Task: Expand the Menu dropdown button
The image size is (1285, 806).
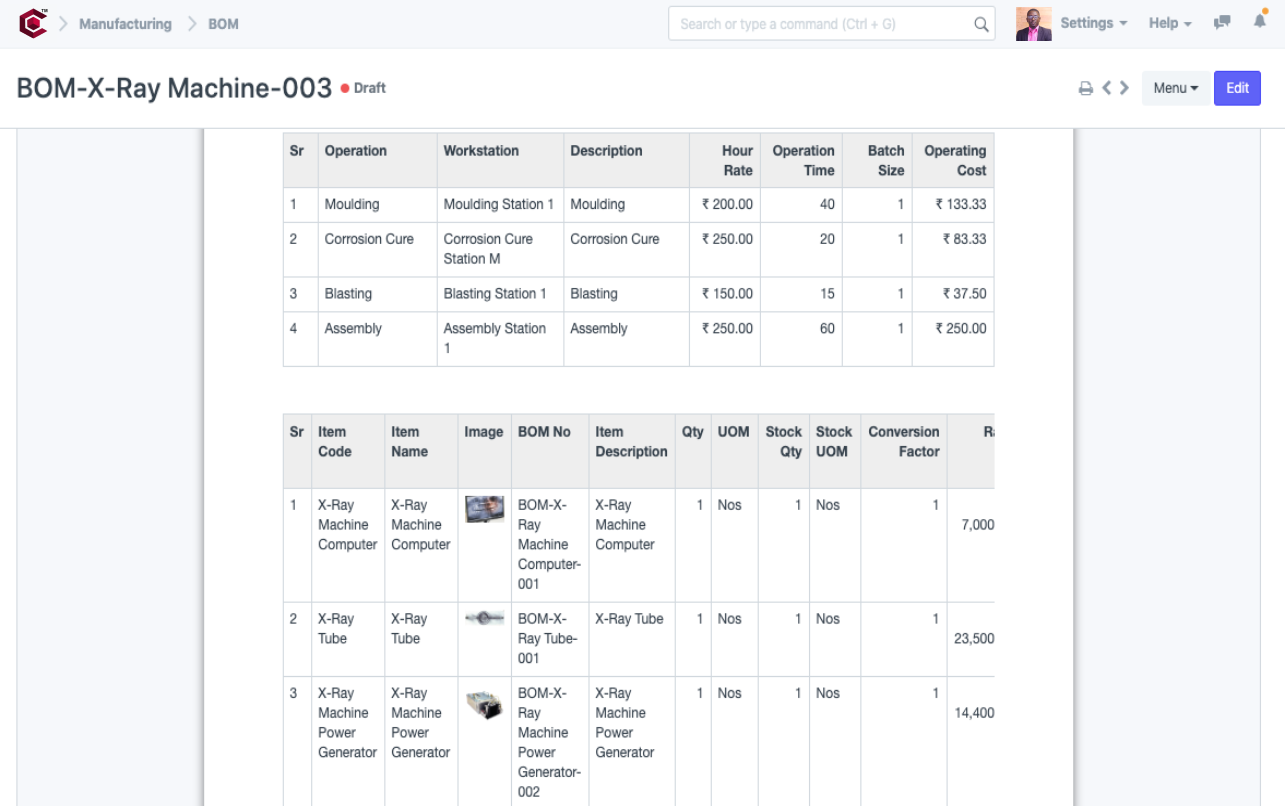Action: (1175, 88)
